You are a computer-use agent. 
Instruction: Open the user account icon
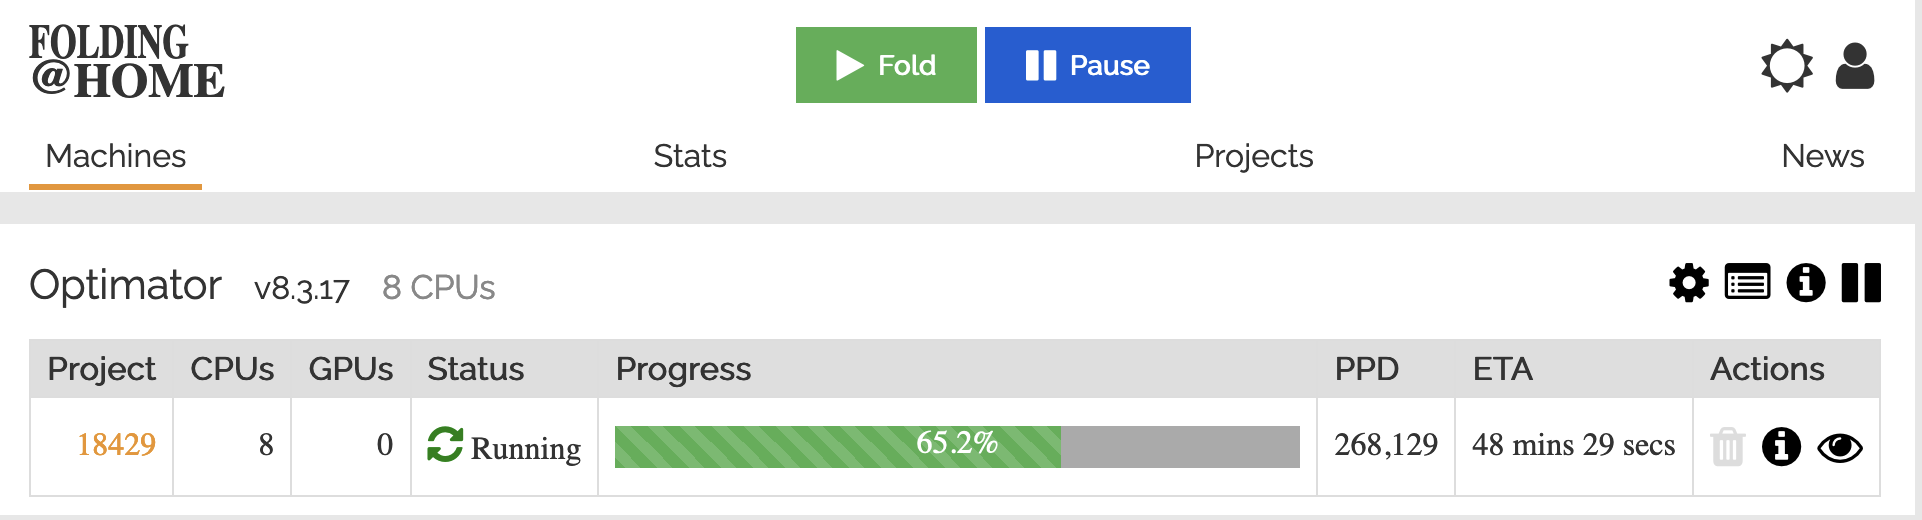1854,66
